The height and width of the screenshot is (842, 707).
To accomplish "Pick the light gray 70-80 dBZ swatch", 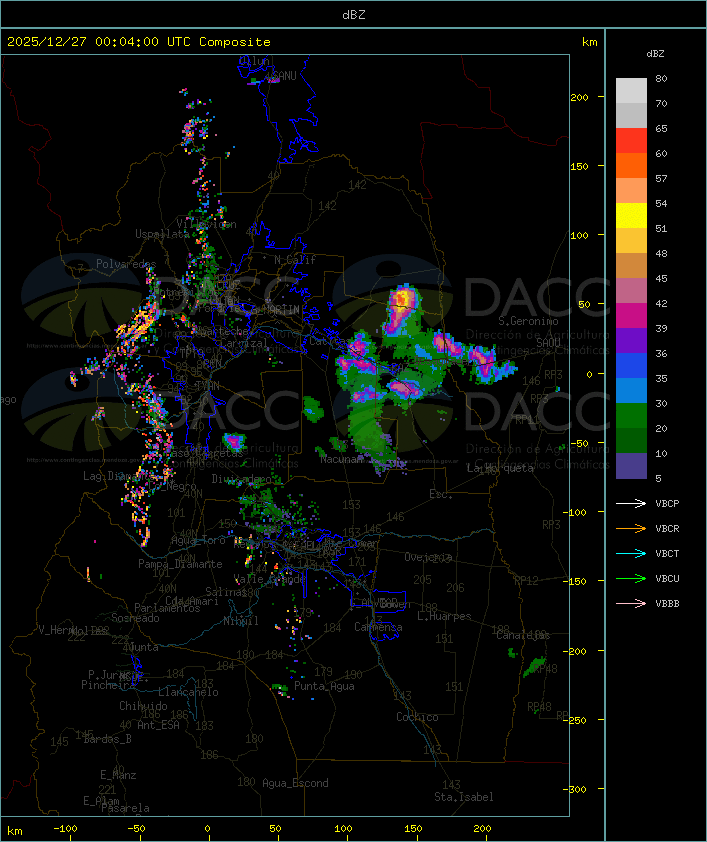I will (631, 90).
